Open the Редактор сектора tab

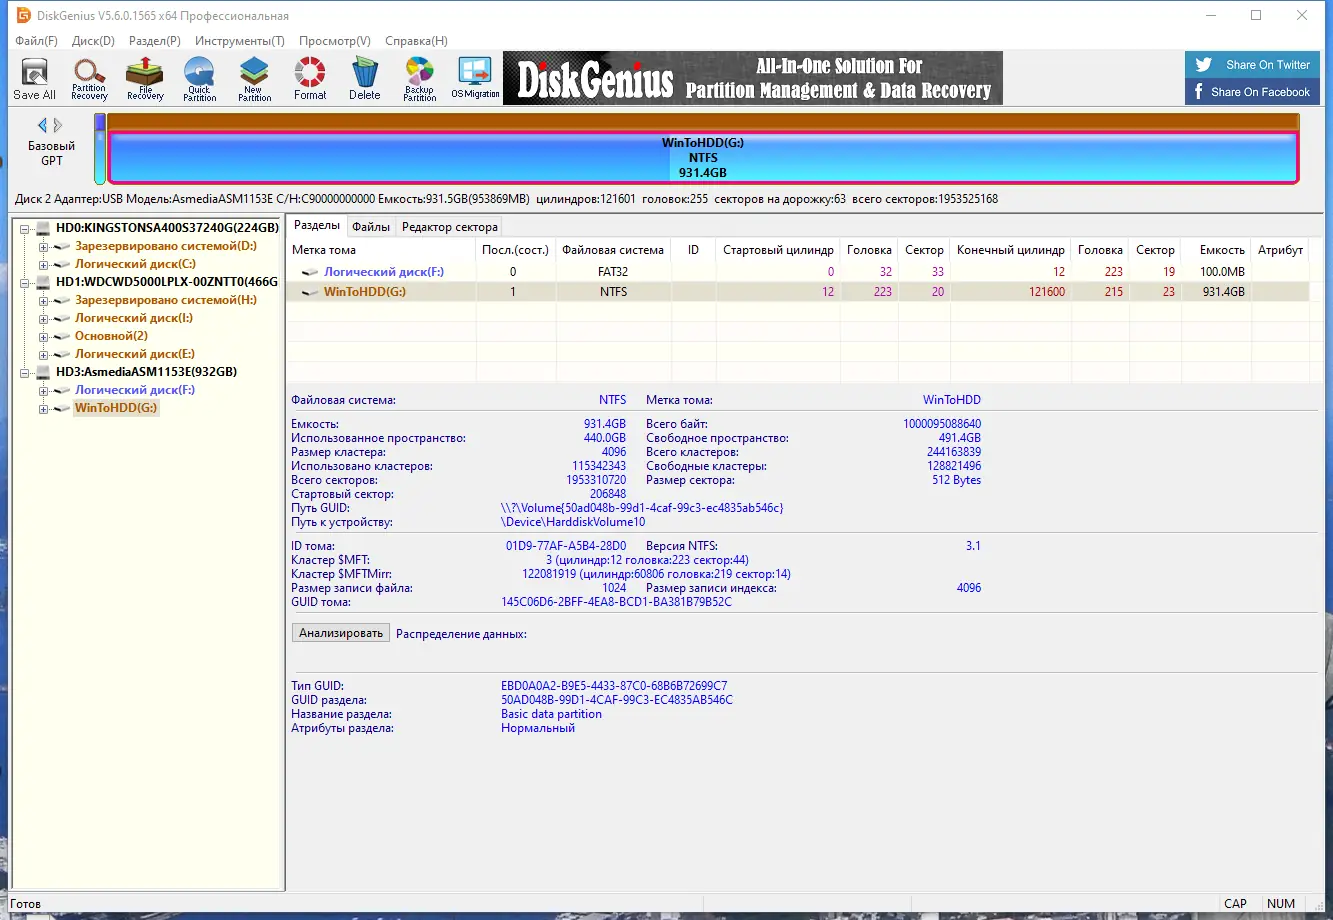pos(449,227)
